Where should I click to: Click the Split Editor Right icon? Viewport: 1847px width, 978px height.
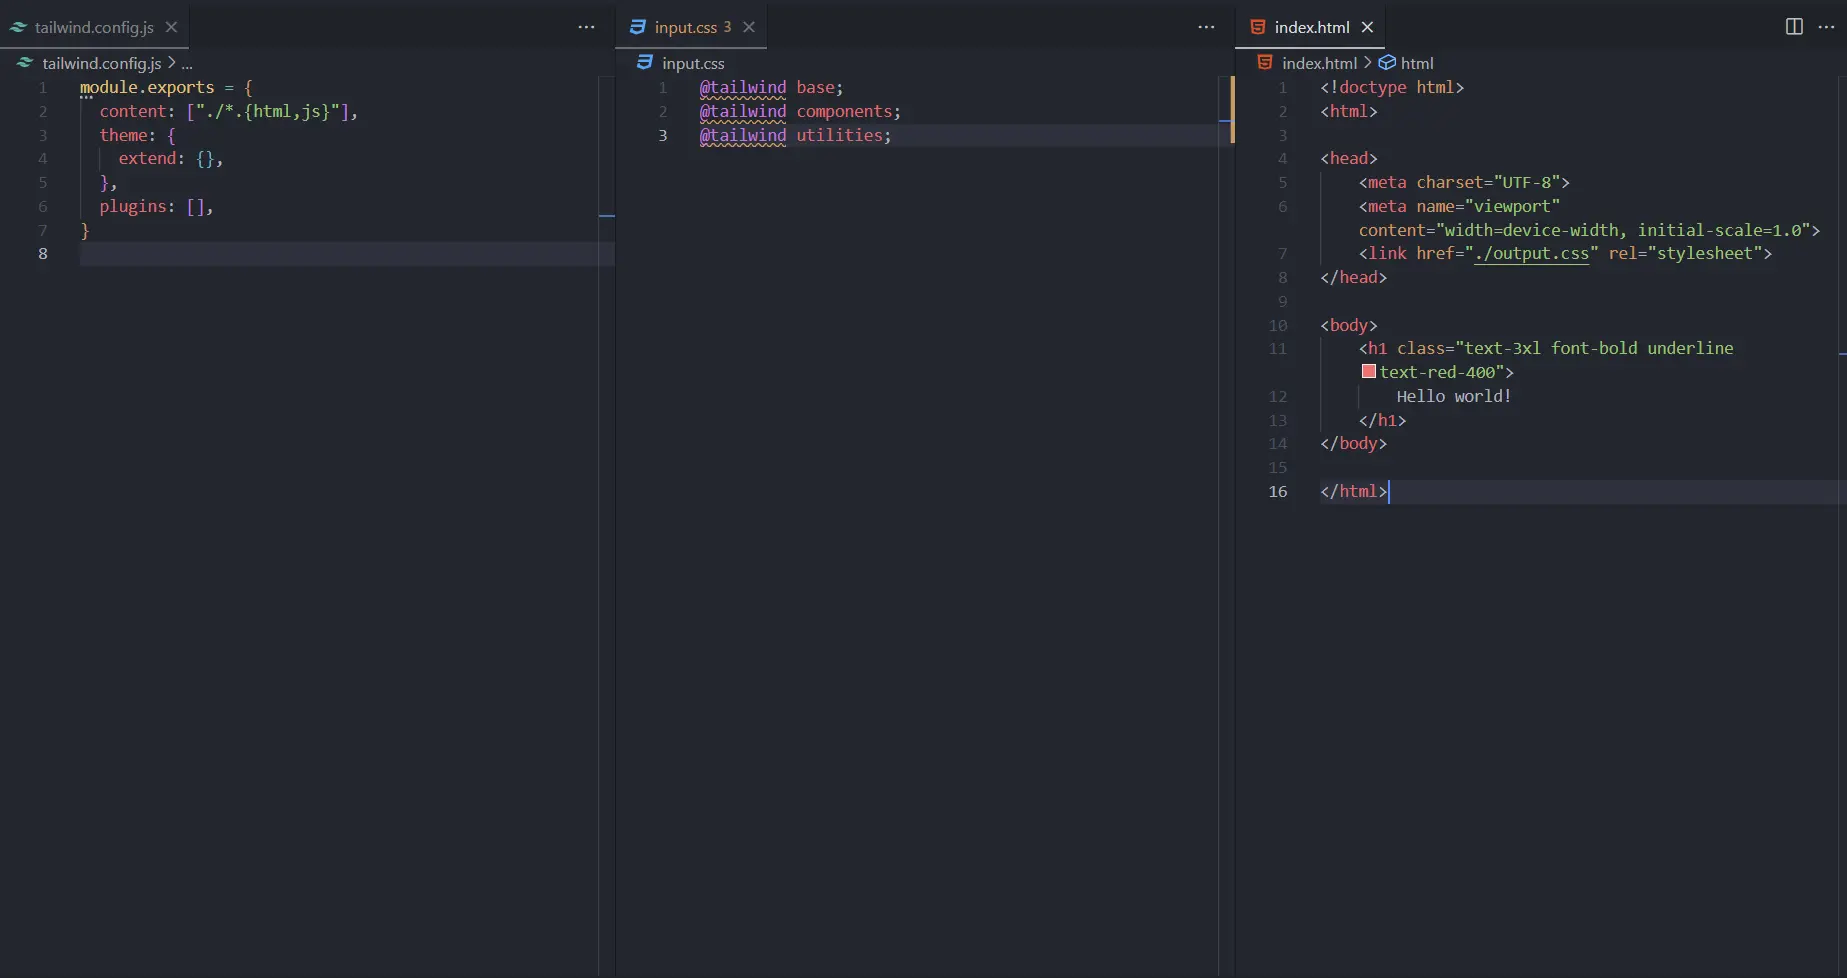tap(1794, 27)
